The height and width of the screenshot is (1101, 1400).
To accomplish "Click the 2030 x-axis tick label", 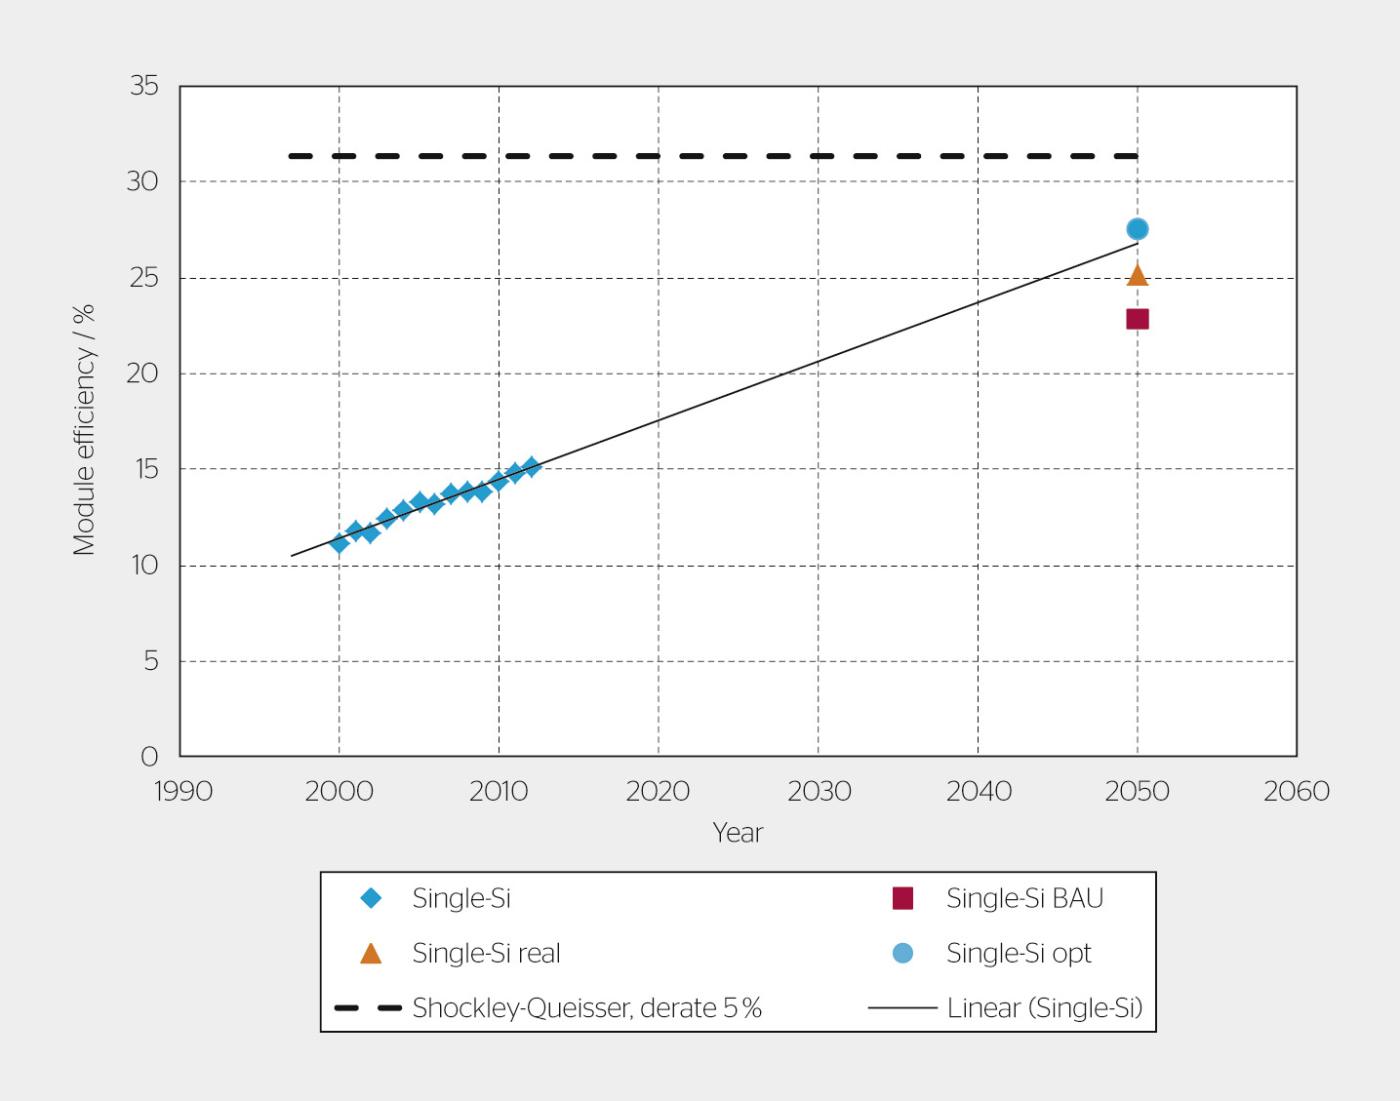I will click(818, 791).
